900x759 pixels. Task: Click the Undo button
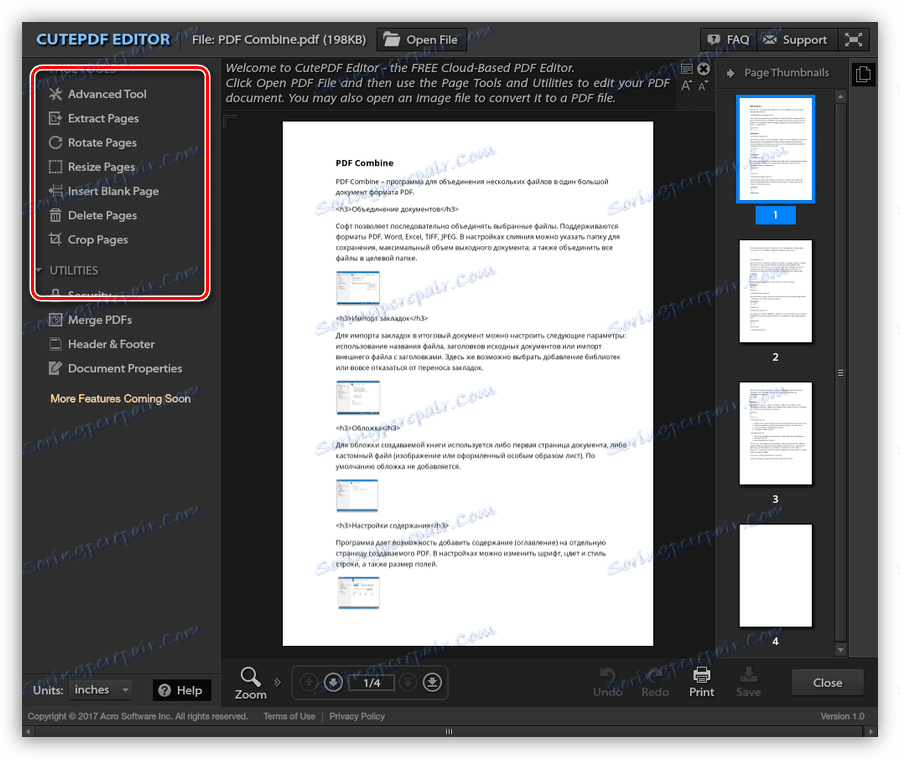tap(607, 683)
